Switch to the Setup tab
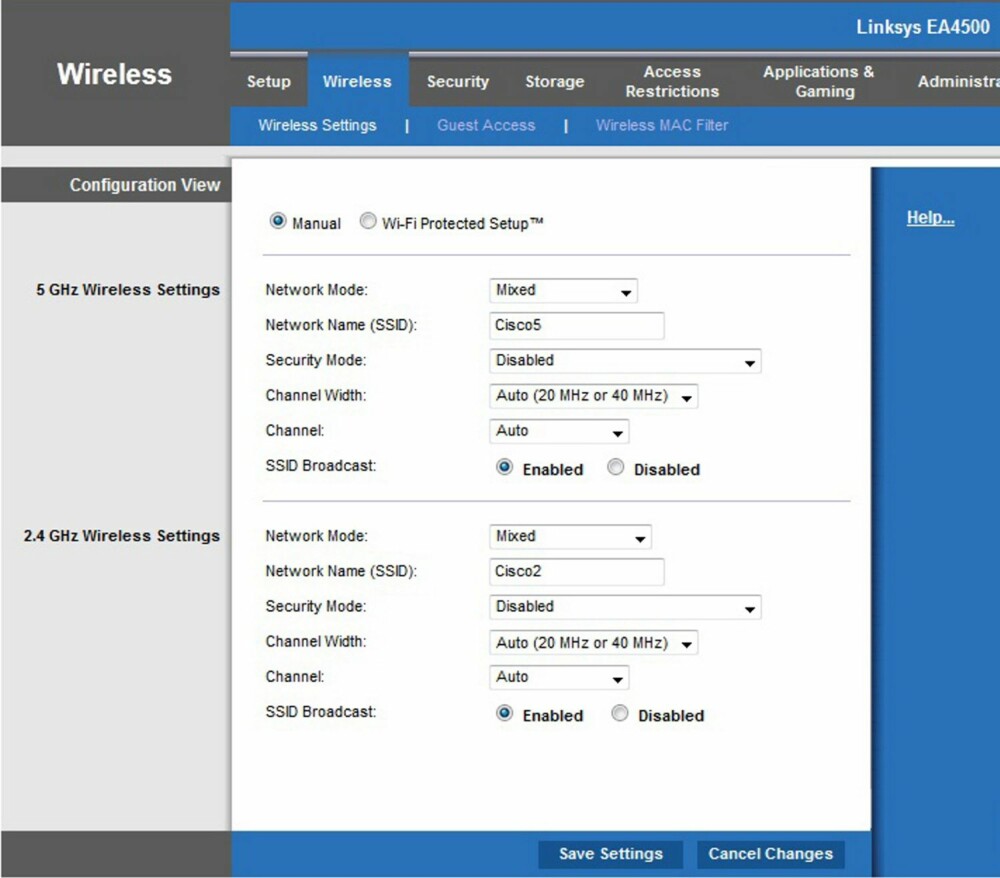1000x878 pixels. (x=268, y=82)
